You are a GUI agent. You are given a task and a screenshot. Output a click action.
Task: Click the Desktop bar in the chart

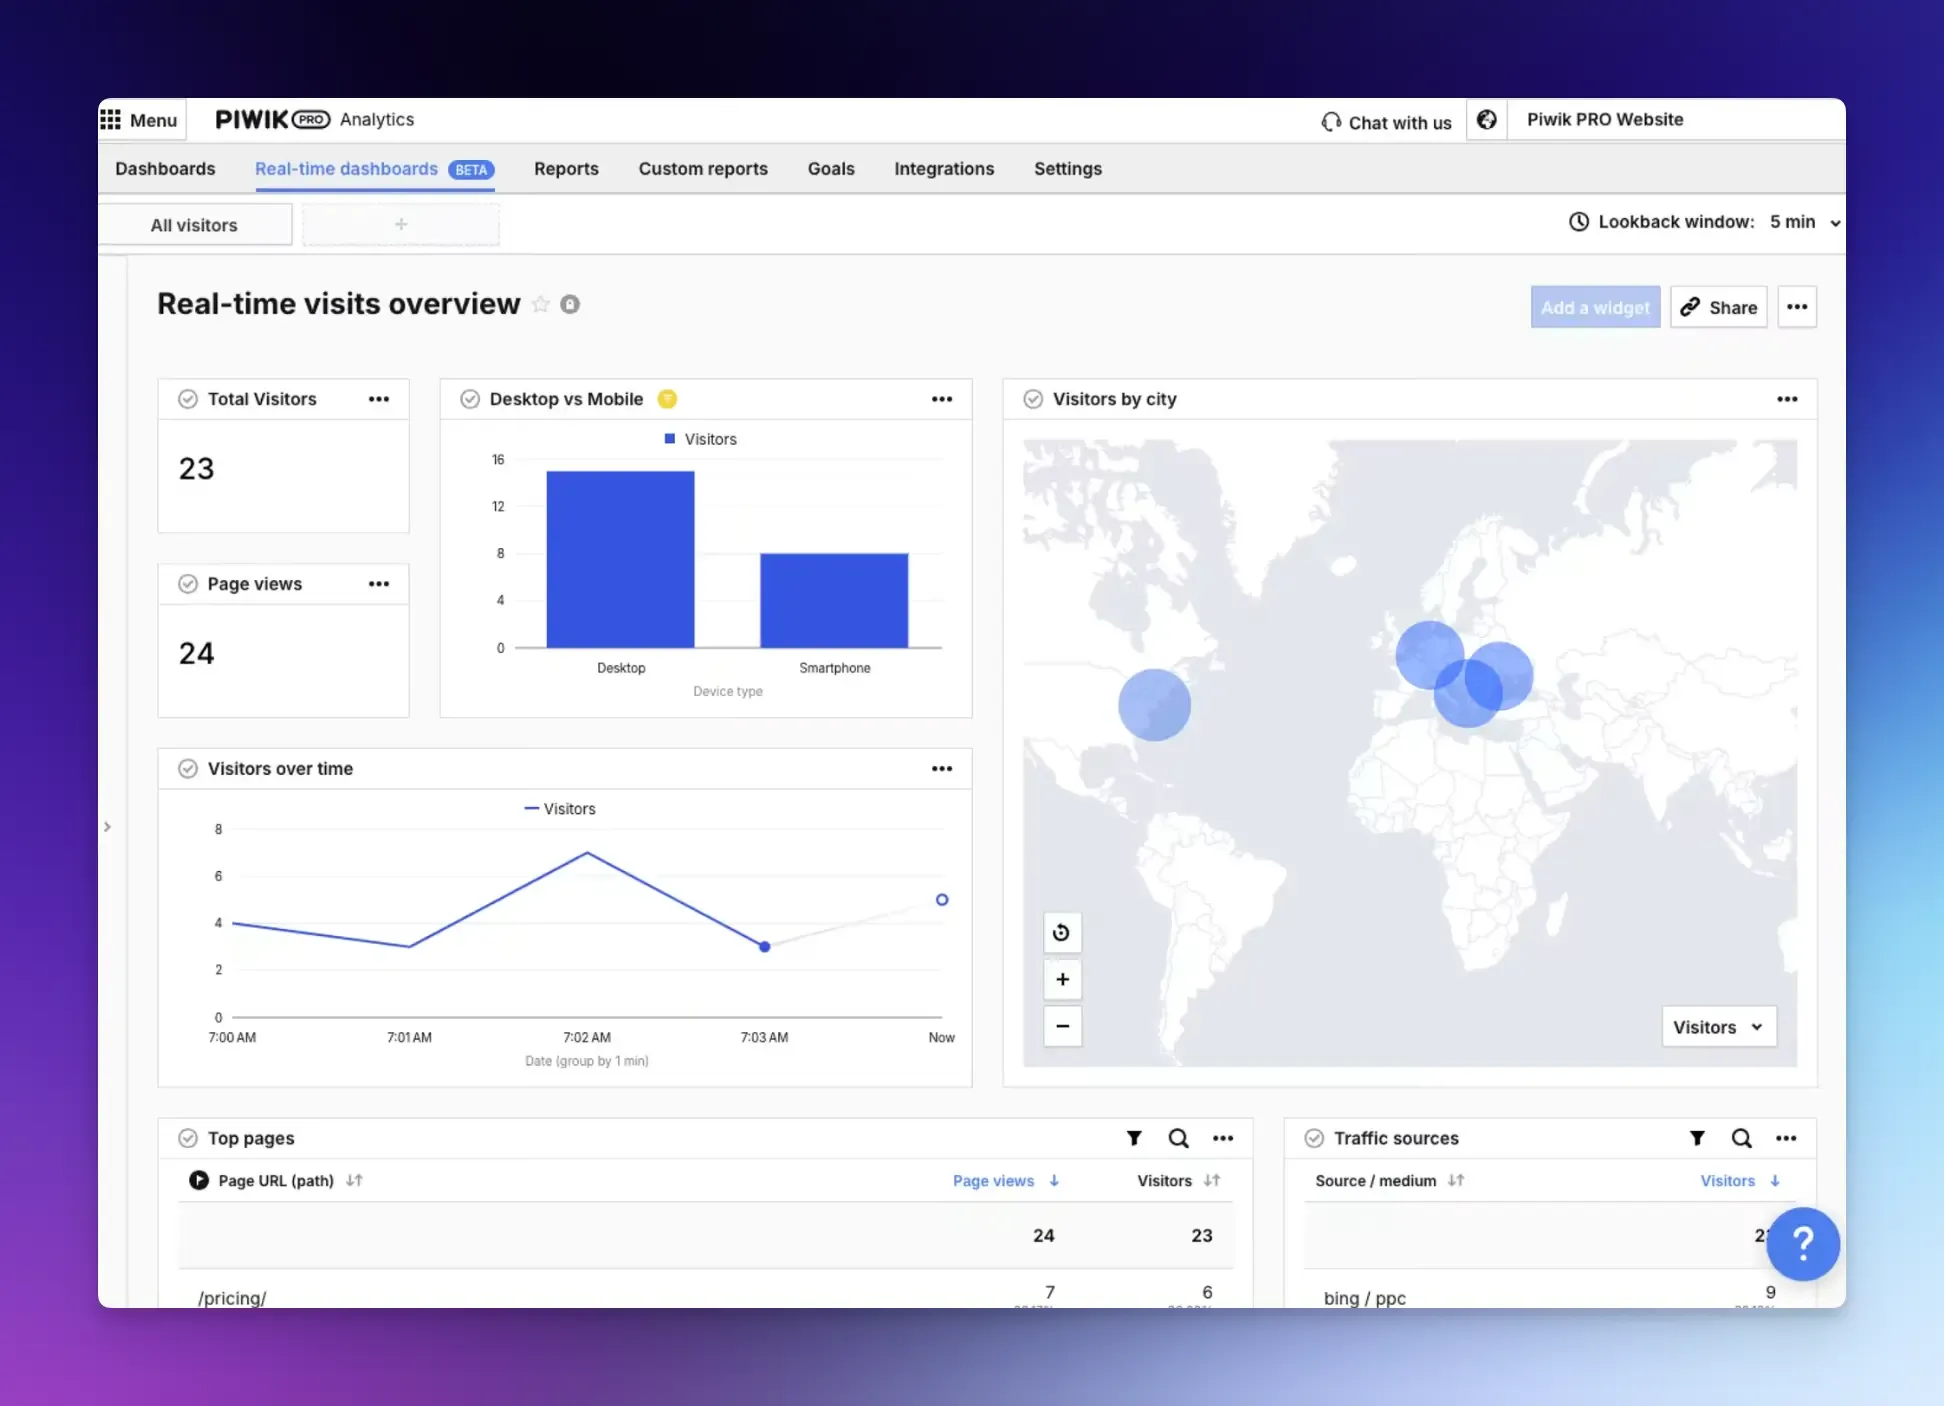(x=620, y=560)
